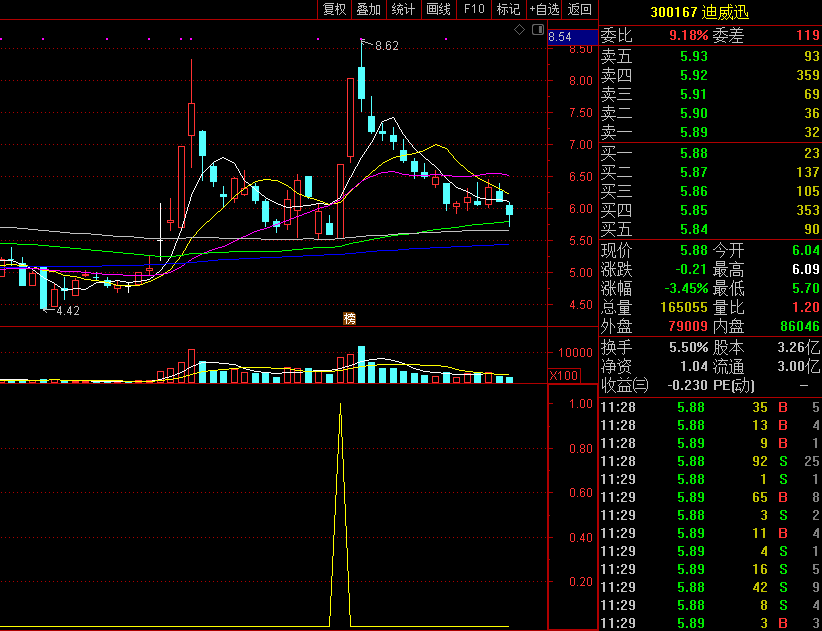Select the 卖三 price 5.91

[694, 94]
